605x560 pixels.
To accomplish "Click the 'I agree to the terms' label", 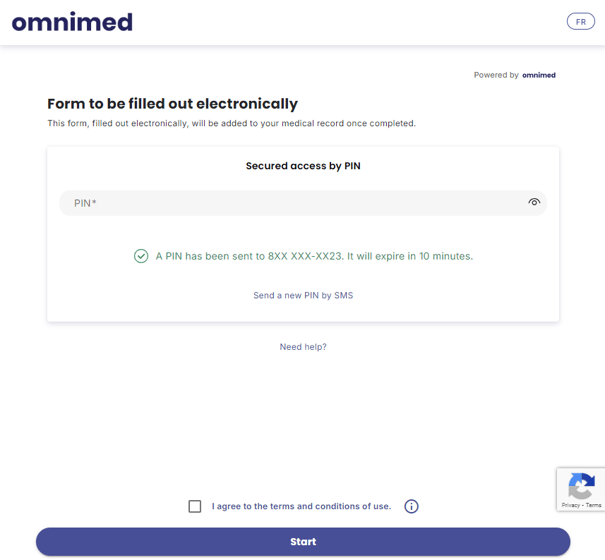I will click(301, 506).
